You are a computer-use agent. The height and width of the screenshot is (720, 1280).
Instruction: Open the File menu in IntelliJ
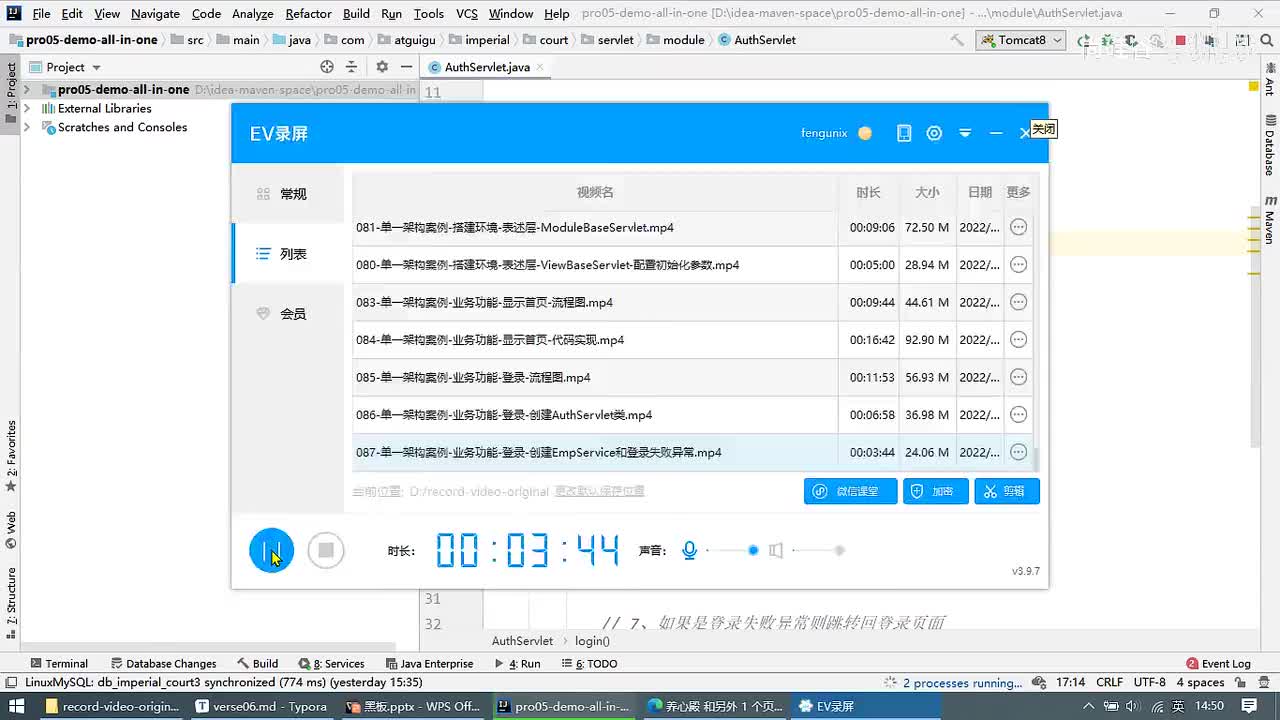coord(41,13)
